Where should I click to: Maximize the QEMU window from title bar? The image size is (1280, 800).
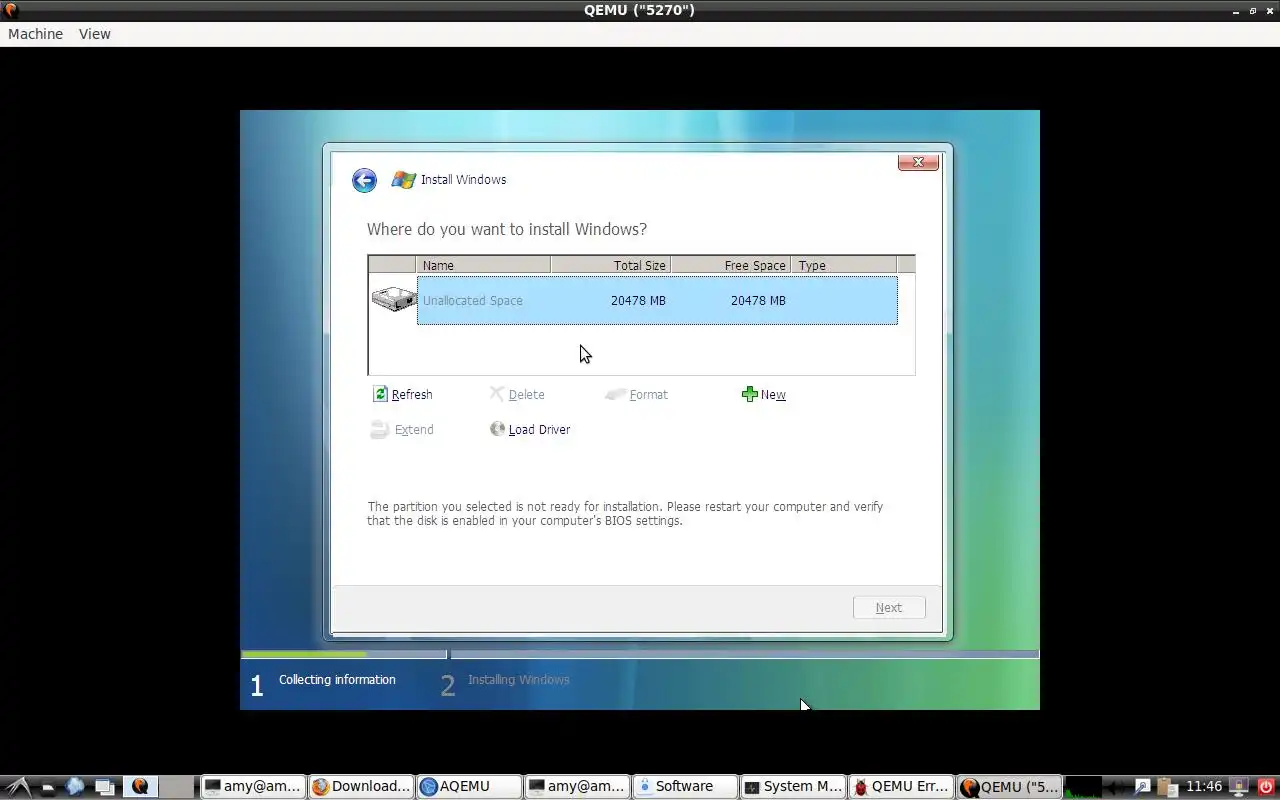tap(1253, 10)
